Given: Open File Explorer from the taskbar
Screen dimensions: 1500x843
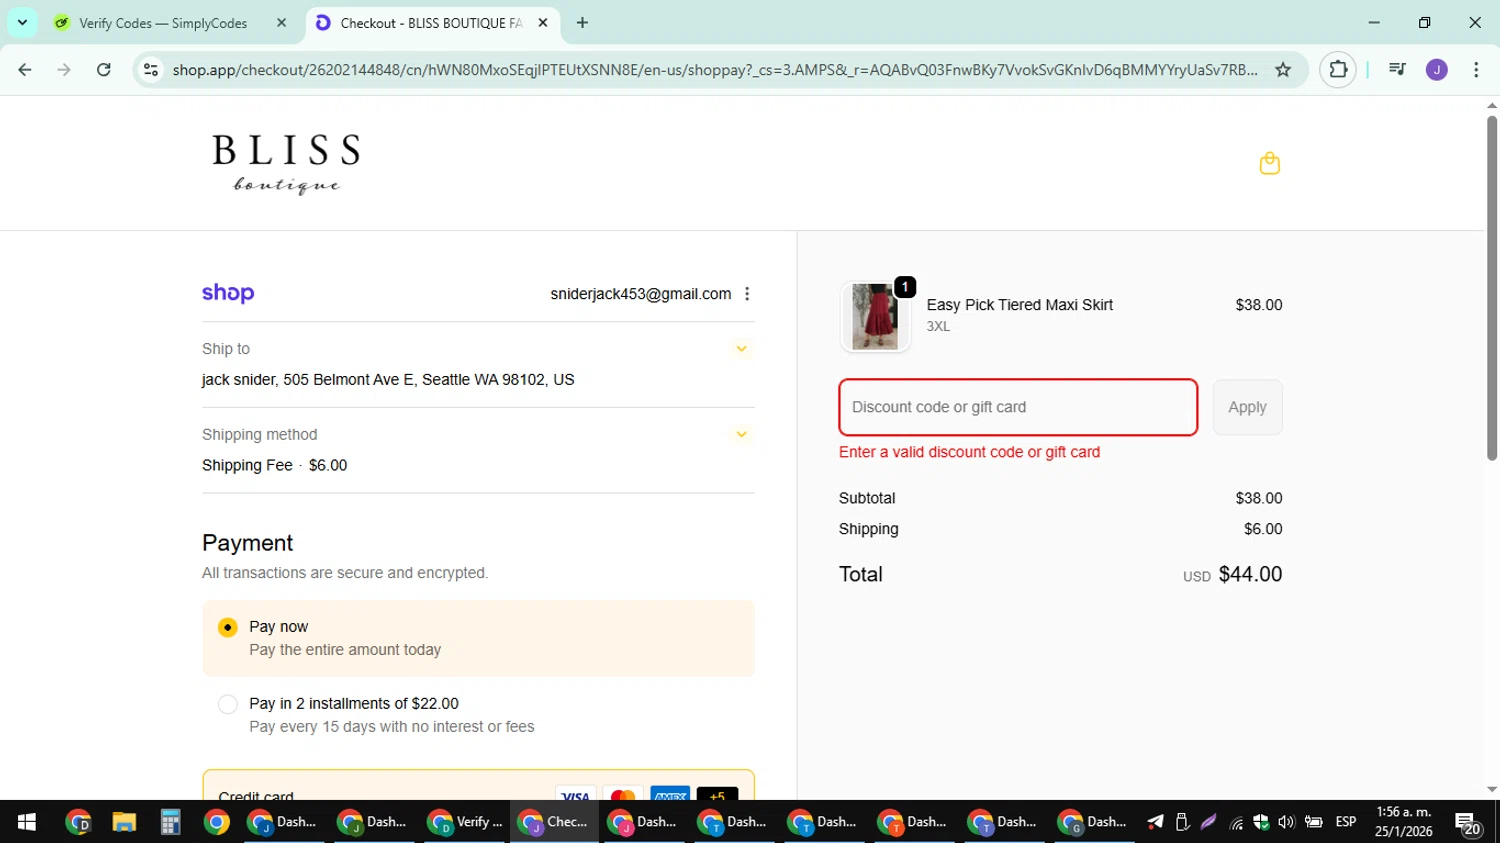Looking at the screenshot, I should tap(124, 822).
